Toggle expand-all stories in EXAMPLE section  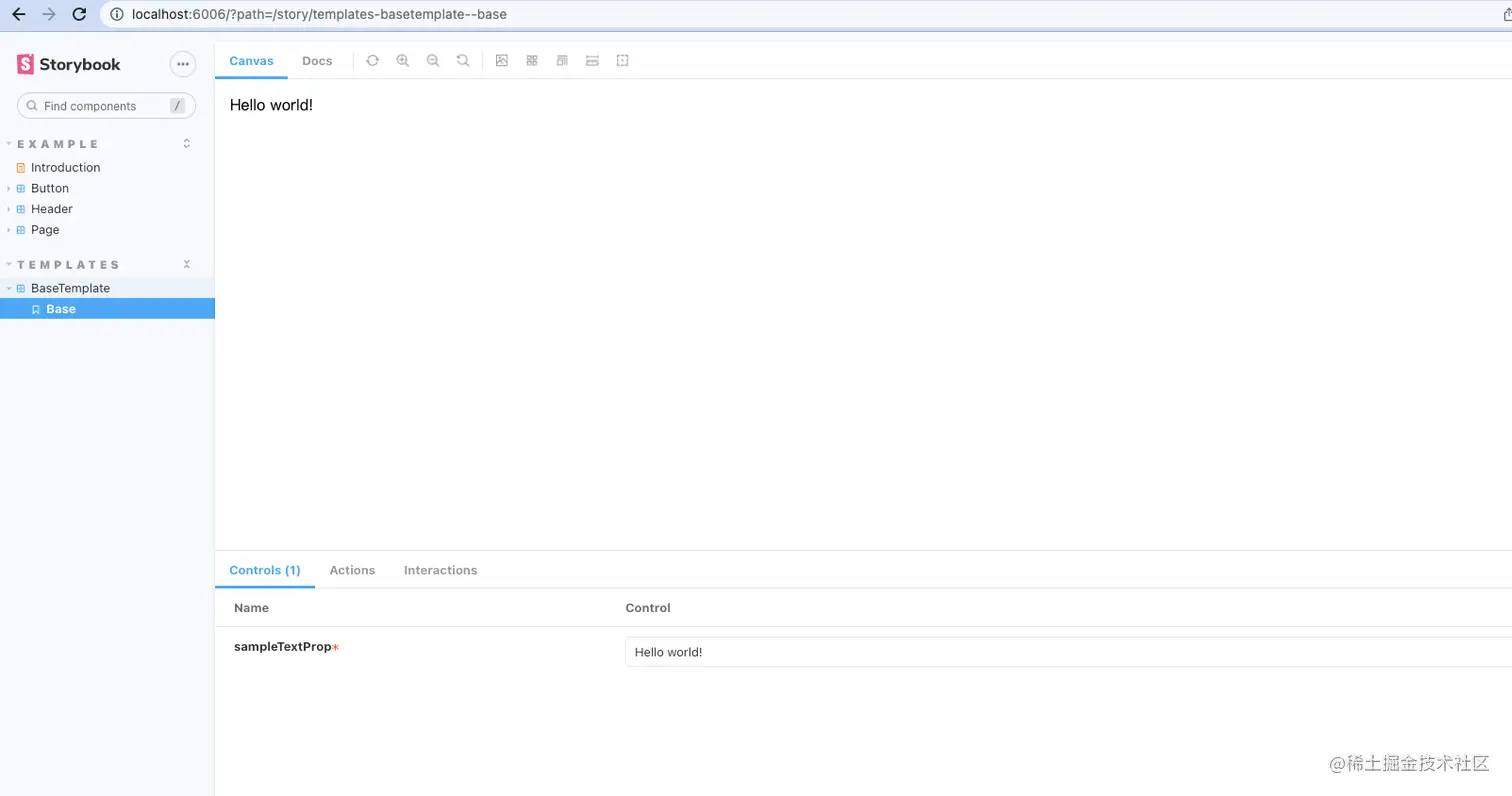186,143
